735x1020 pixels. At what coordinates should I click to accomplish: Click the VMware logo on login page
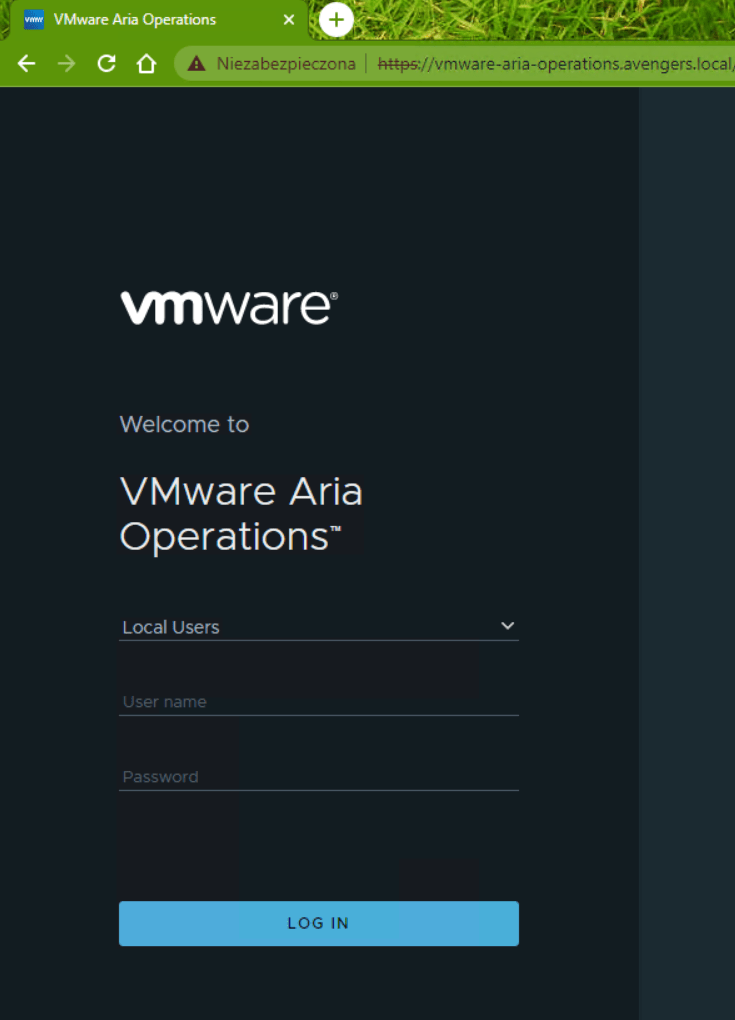[229, 308]
